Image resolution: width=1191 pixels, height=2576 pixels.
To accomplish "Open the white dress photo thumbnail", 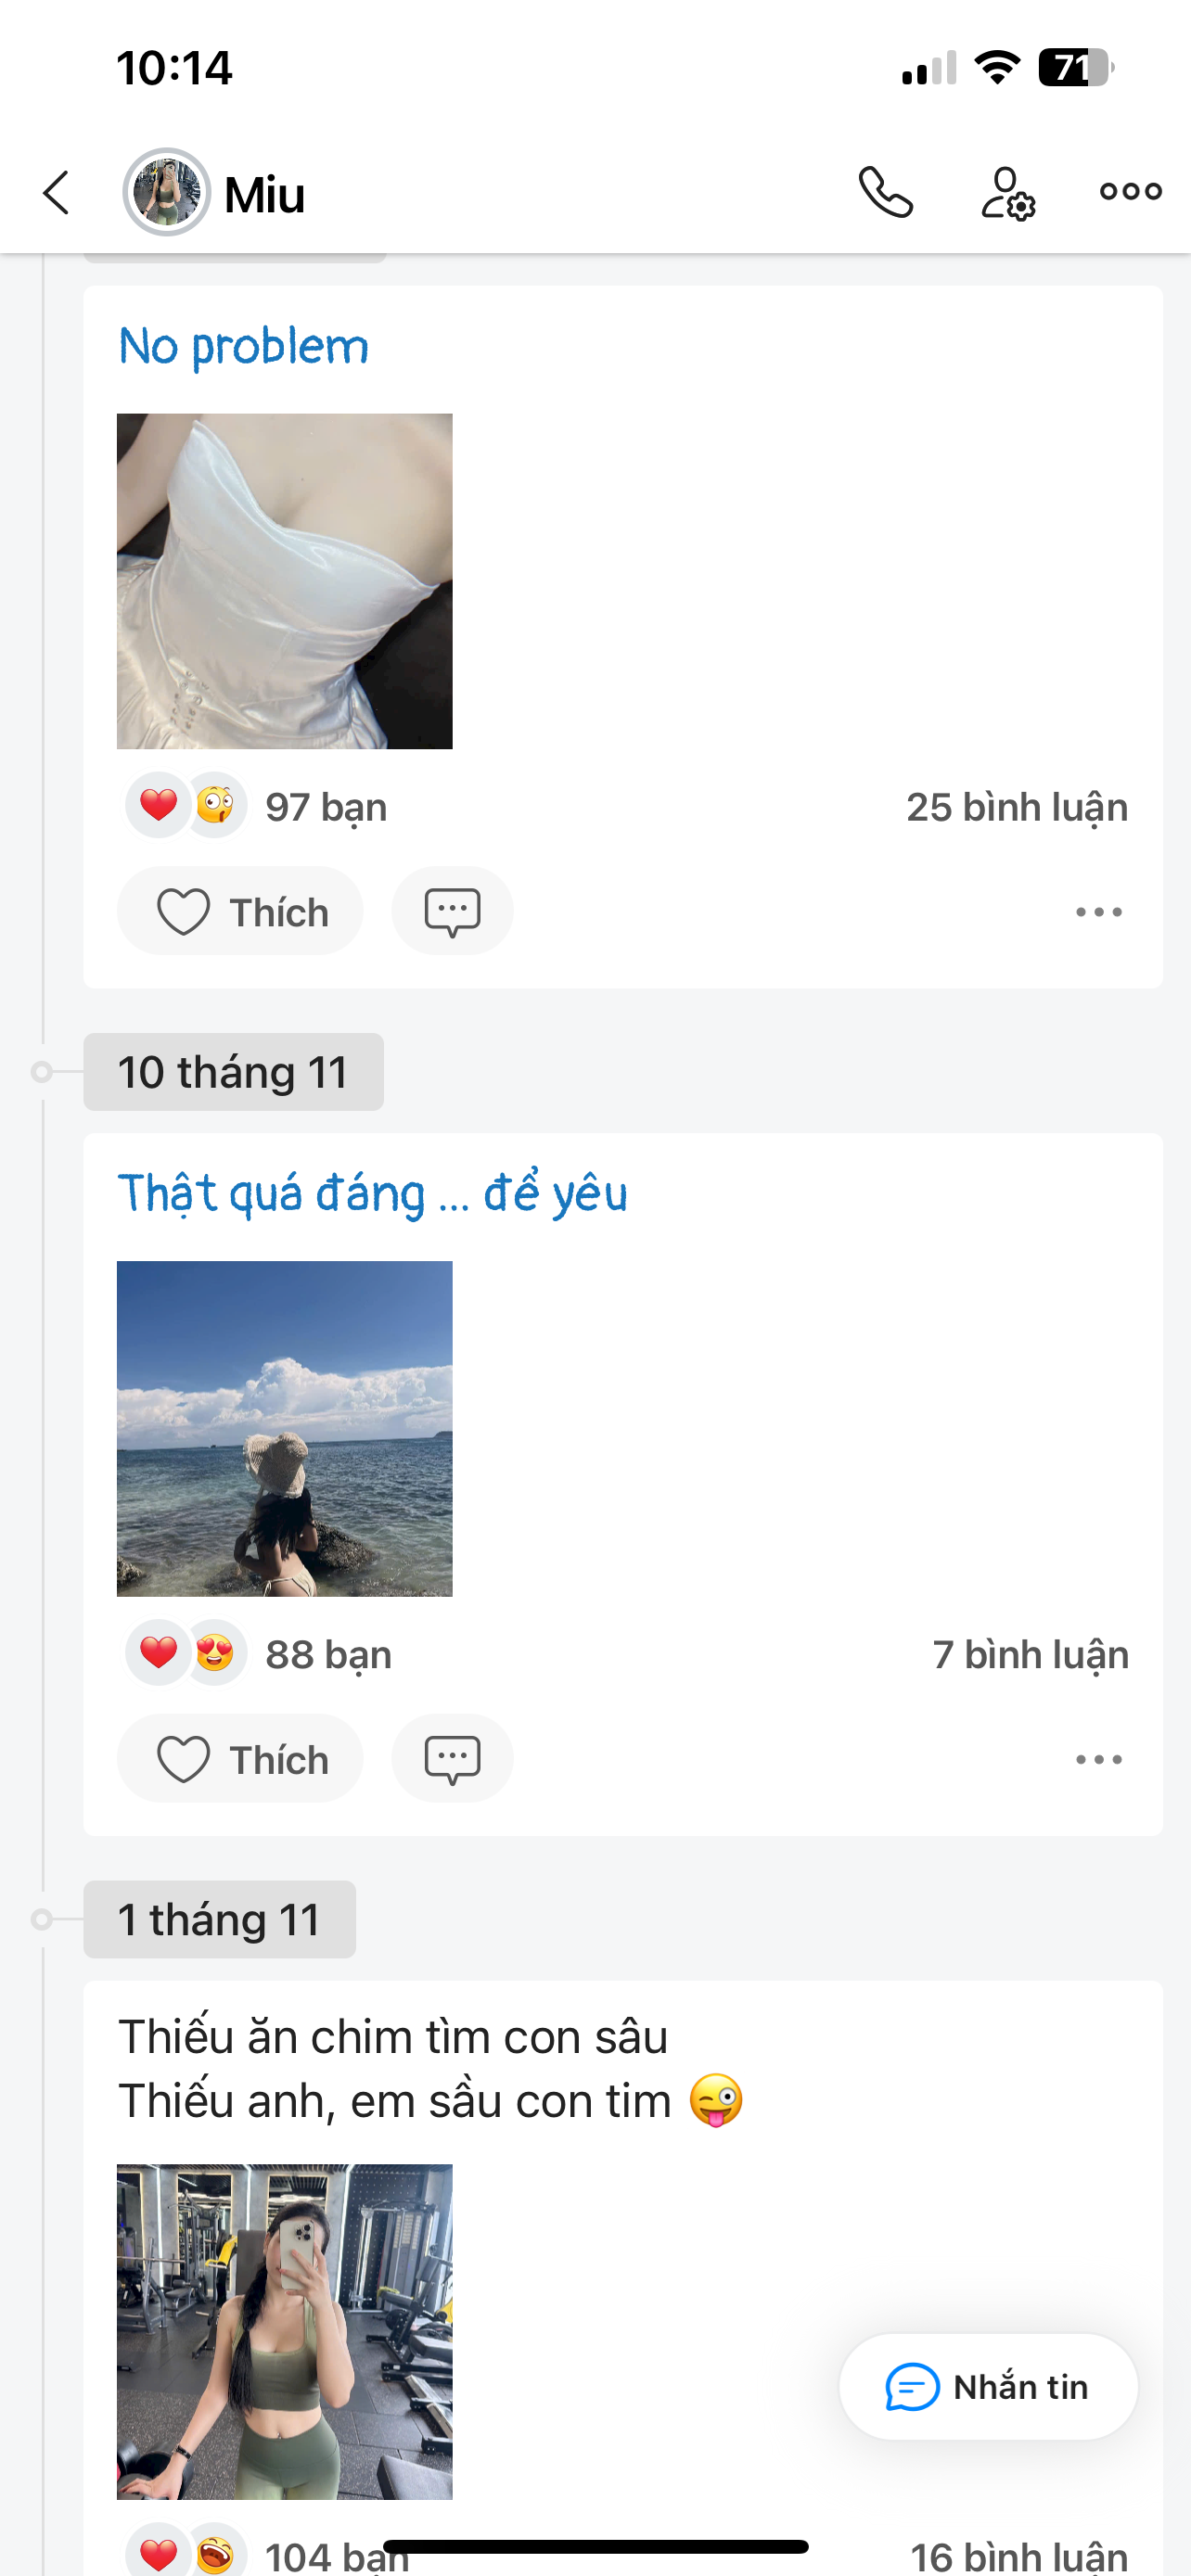I will [285, 581].
